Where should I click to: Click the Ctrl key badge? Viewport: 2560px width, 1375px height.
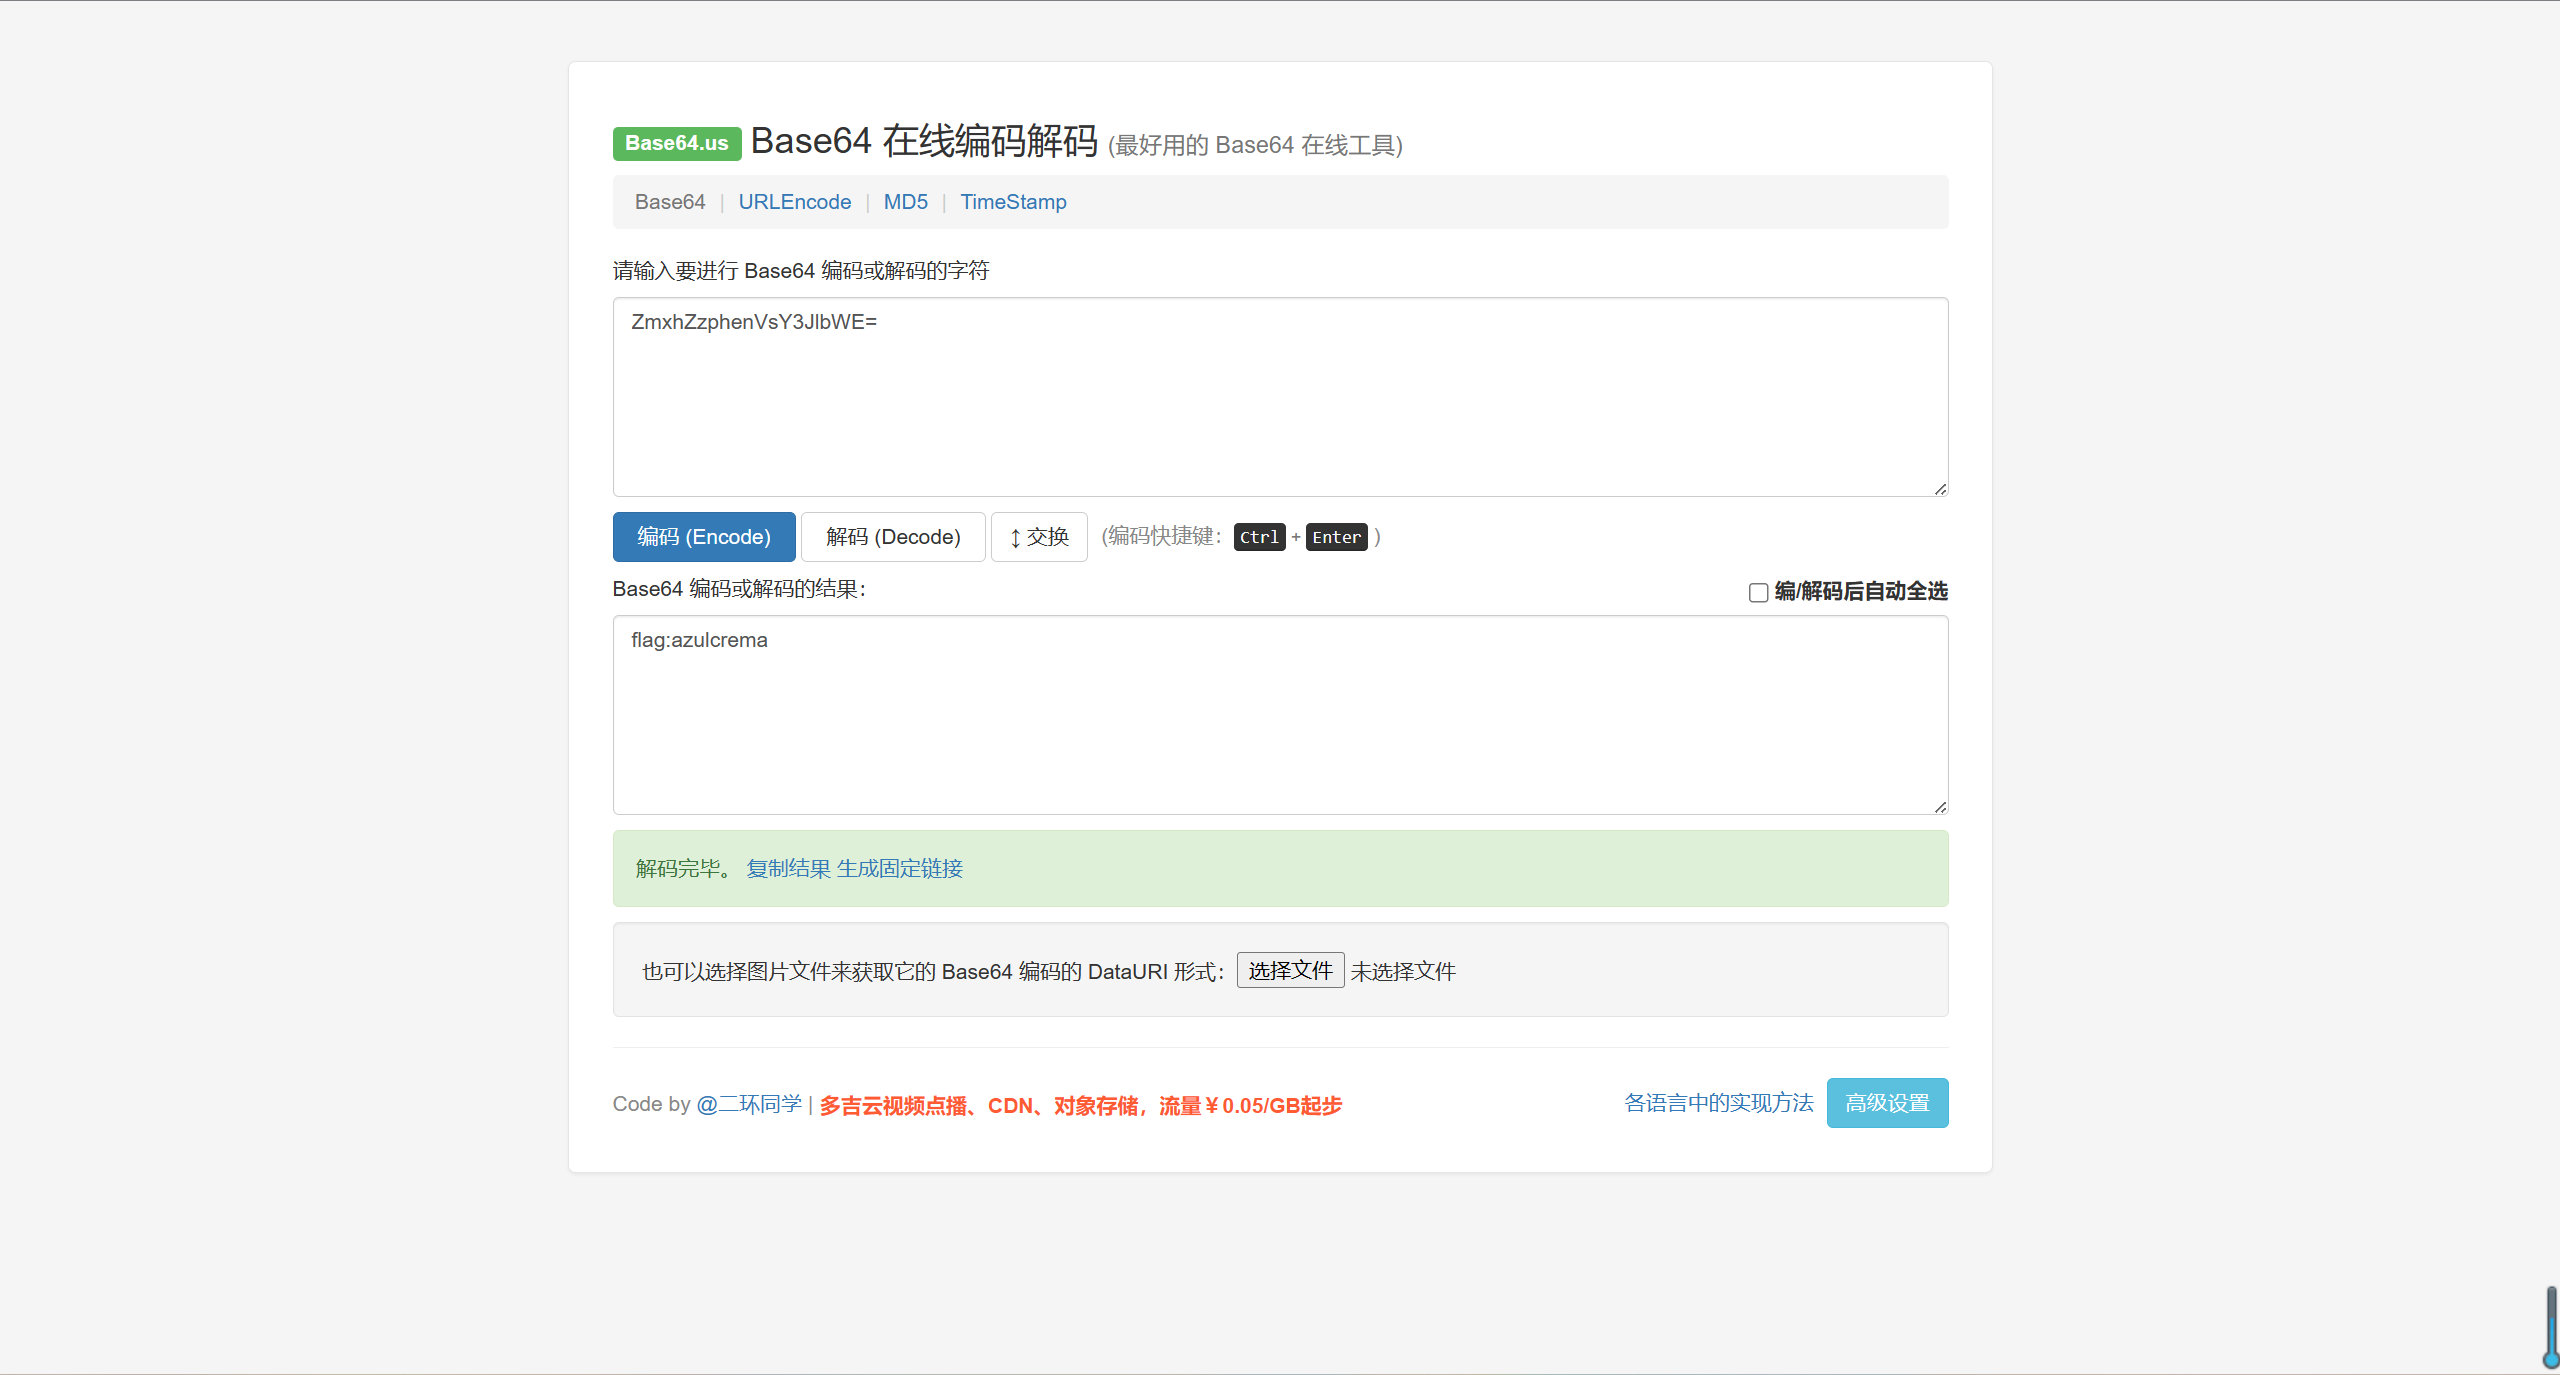pyautogui.click(x=1258, y=537)
